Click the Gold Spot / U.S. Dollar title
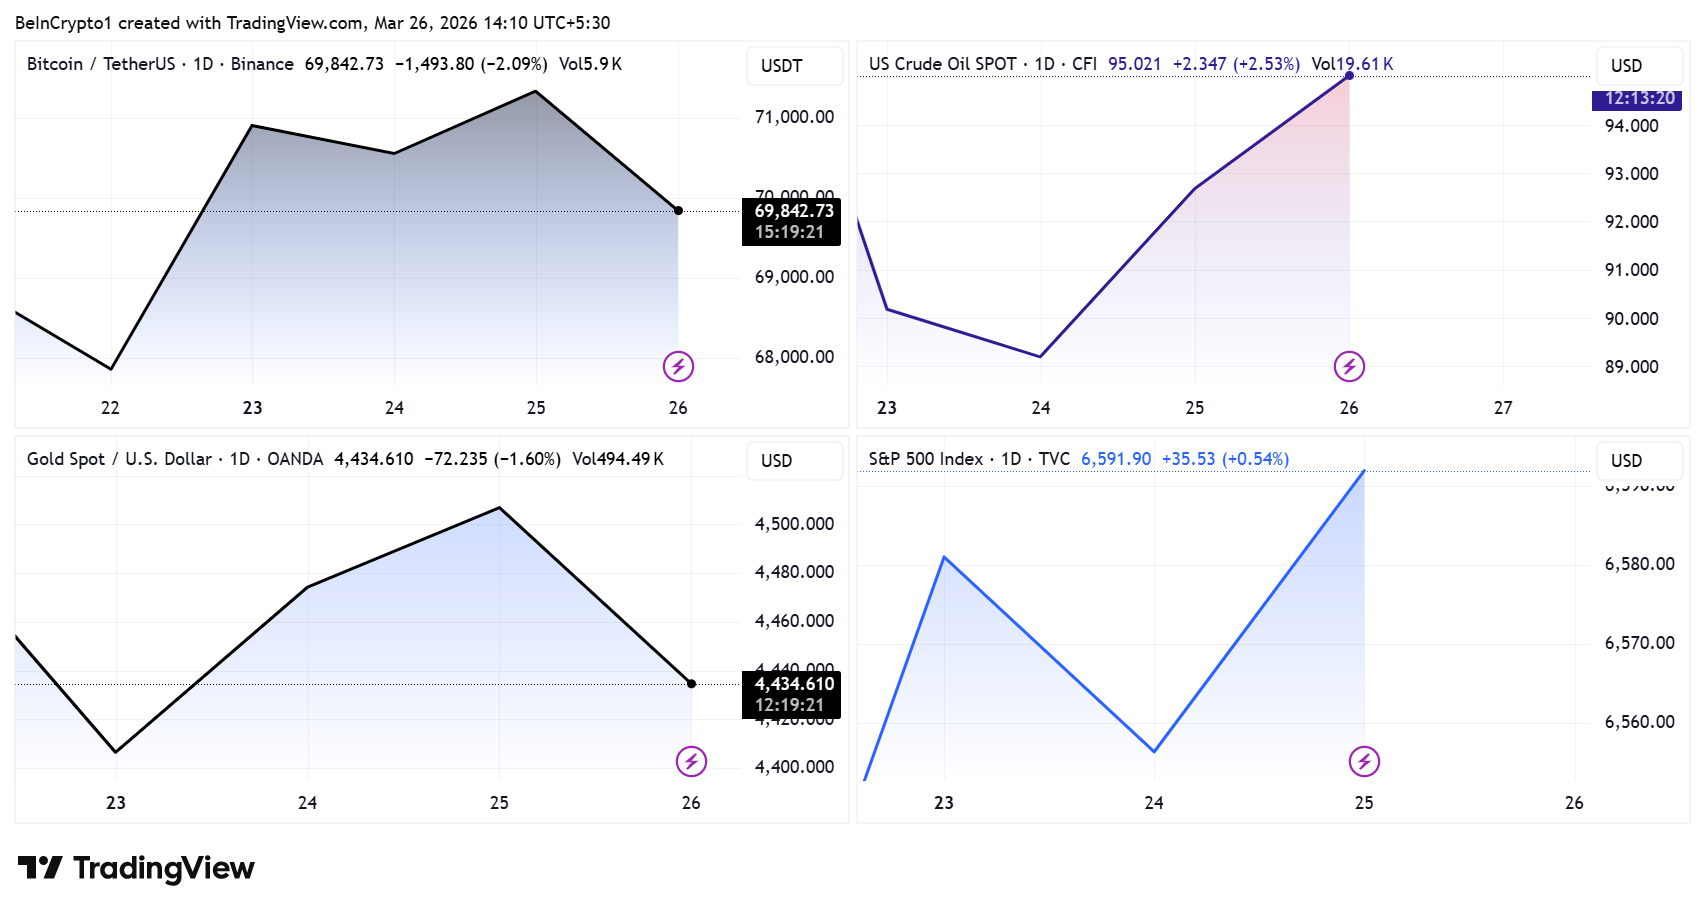 pyautogui.click(x=119, y=459)
